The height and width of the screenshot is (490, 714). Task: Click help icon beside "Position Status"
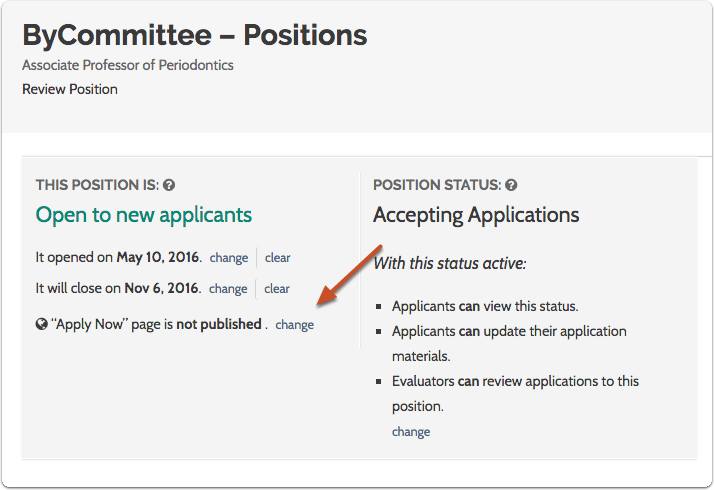(511, 185)
